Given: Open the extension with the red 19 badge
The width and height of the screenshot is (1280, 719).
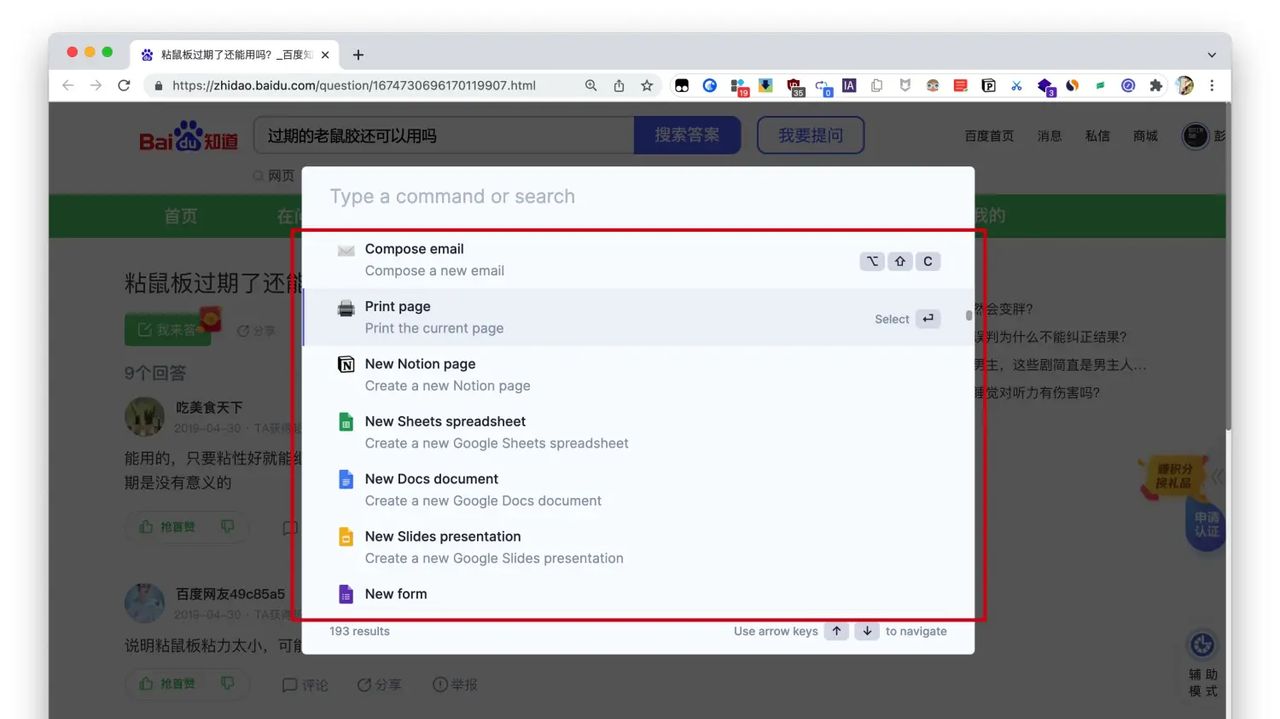Looking at the screenshot, I should (x=738, y=87).
